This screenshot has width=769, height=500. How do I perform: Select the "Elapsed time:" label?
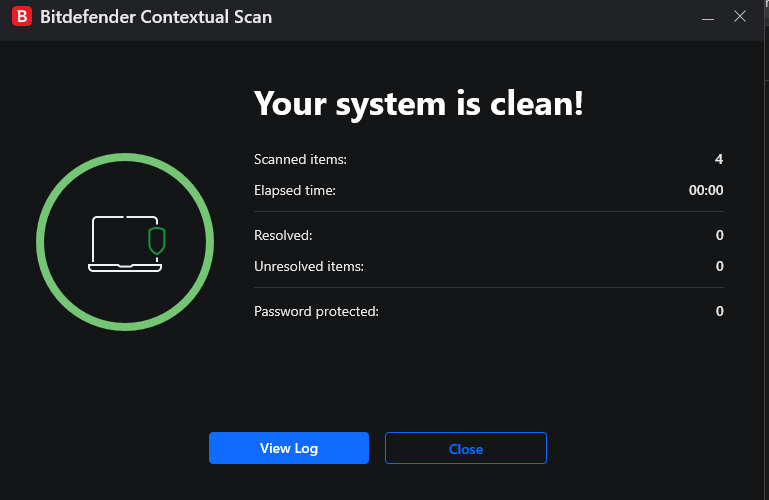[295, 190]
